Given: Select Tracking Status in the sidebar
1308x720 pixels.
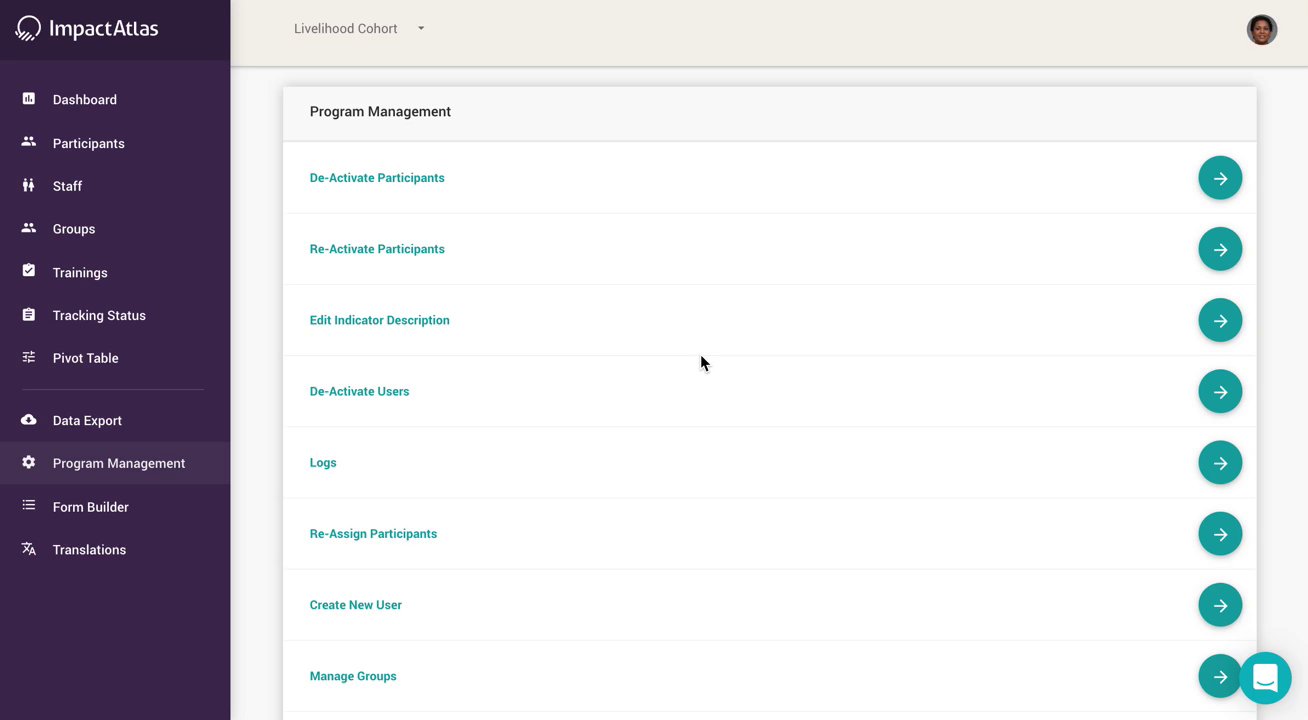Looking at the screenshot, I should [115, 315].
